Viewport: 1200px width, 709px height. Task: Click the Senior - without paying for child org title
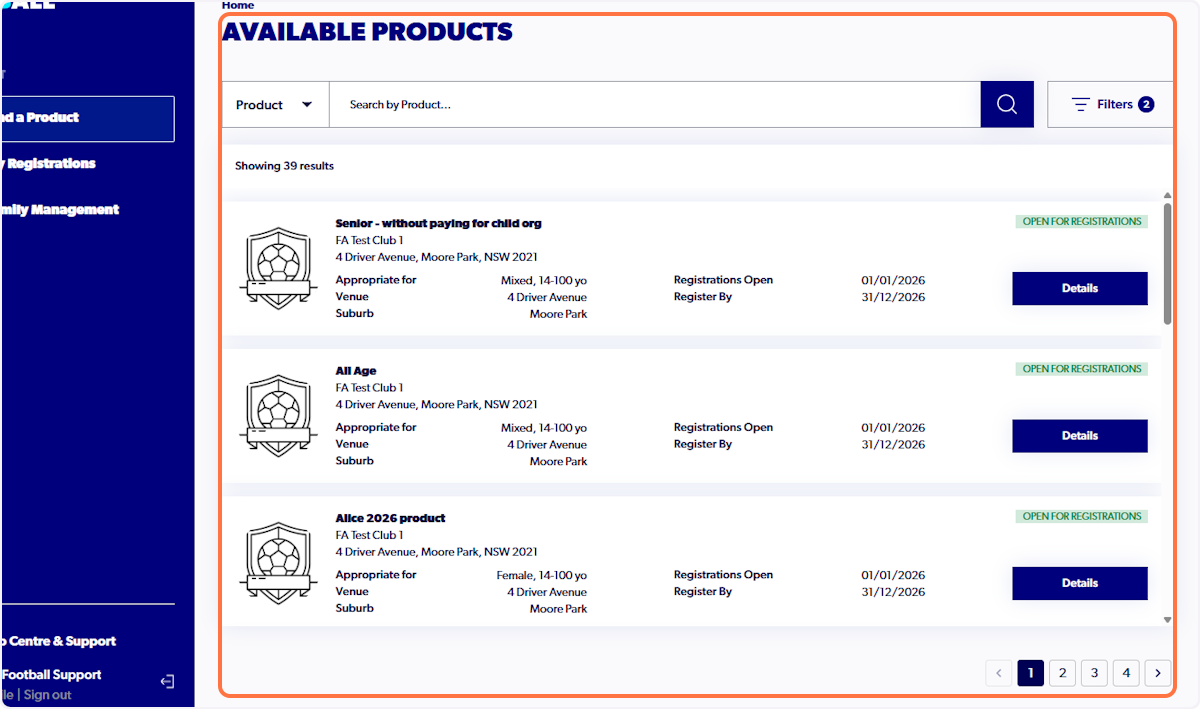[x=438, y=223]
